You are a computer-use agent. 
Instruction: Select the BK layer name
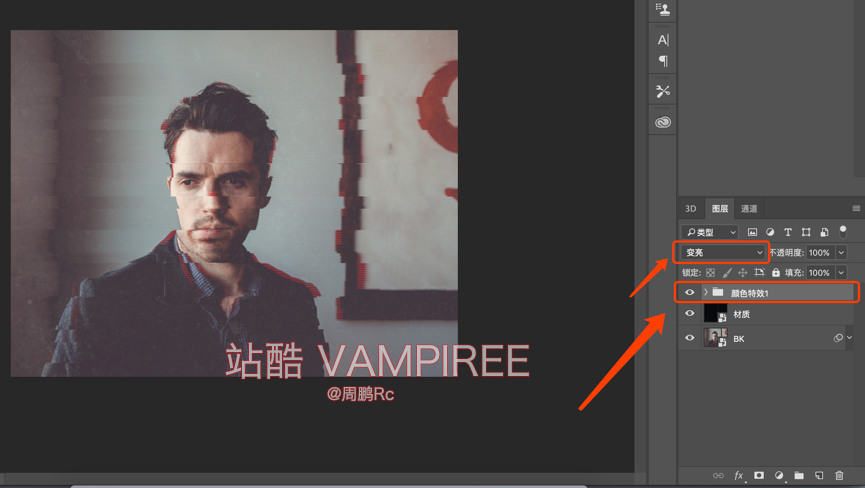pos(739,339)
